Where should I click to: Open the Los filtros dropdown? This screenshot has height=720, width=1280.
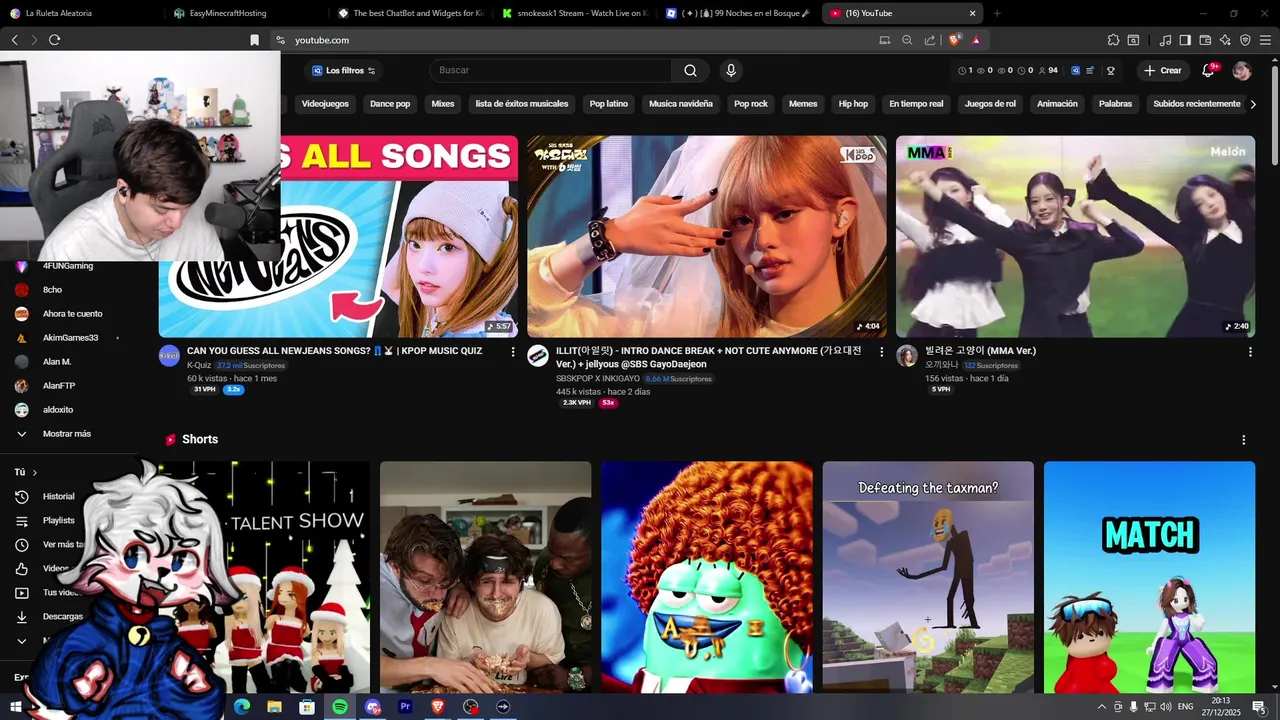pyautogui.click(x=343, y=71)
